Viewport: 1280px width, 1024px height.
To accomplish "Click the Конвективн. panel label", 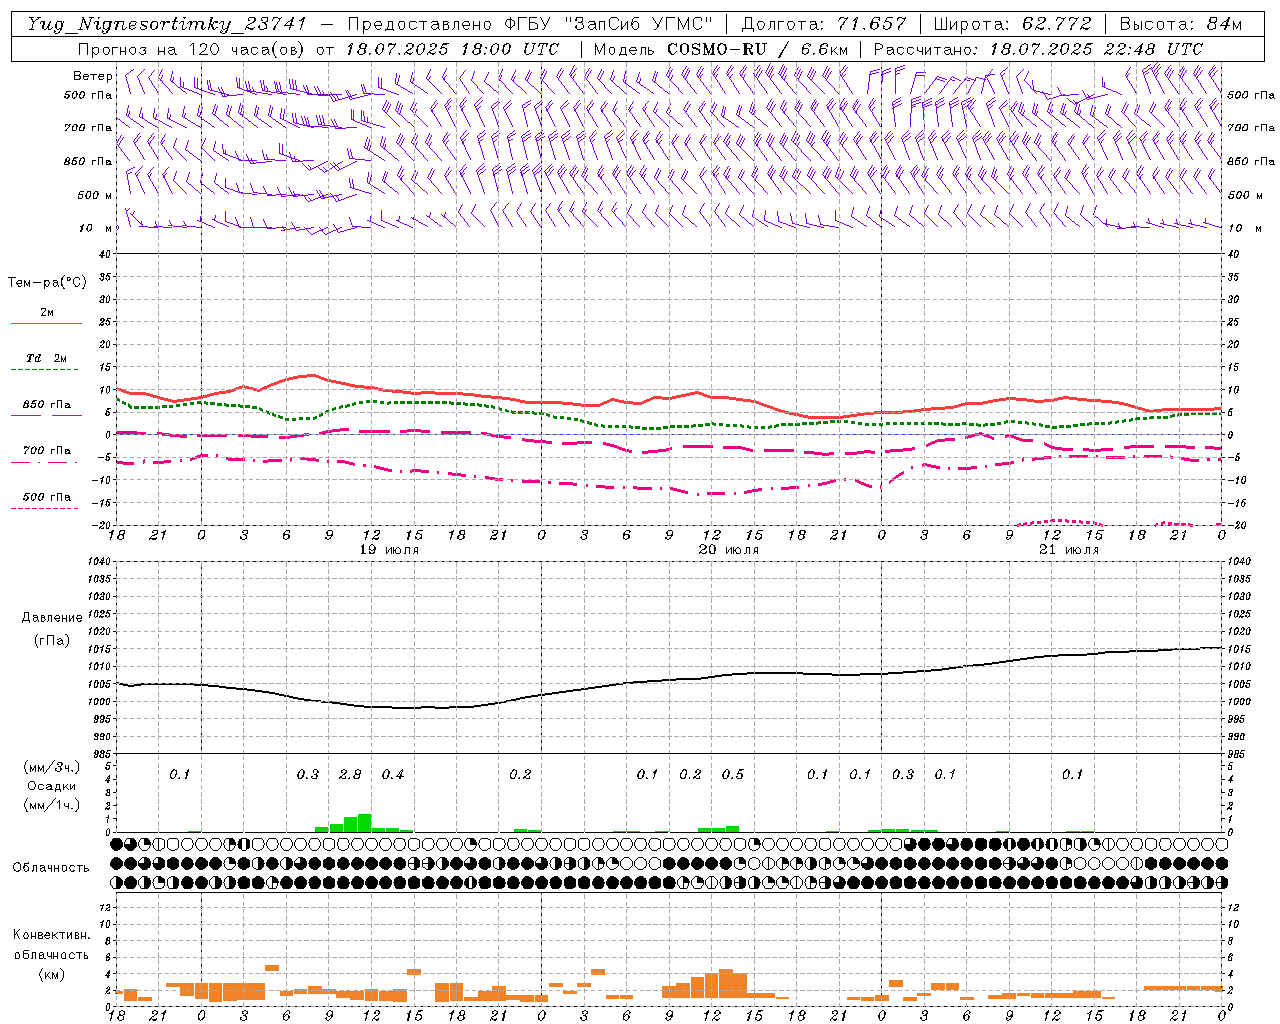I will click(x=51, y=935).
